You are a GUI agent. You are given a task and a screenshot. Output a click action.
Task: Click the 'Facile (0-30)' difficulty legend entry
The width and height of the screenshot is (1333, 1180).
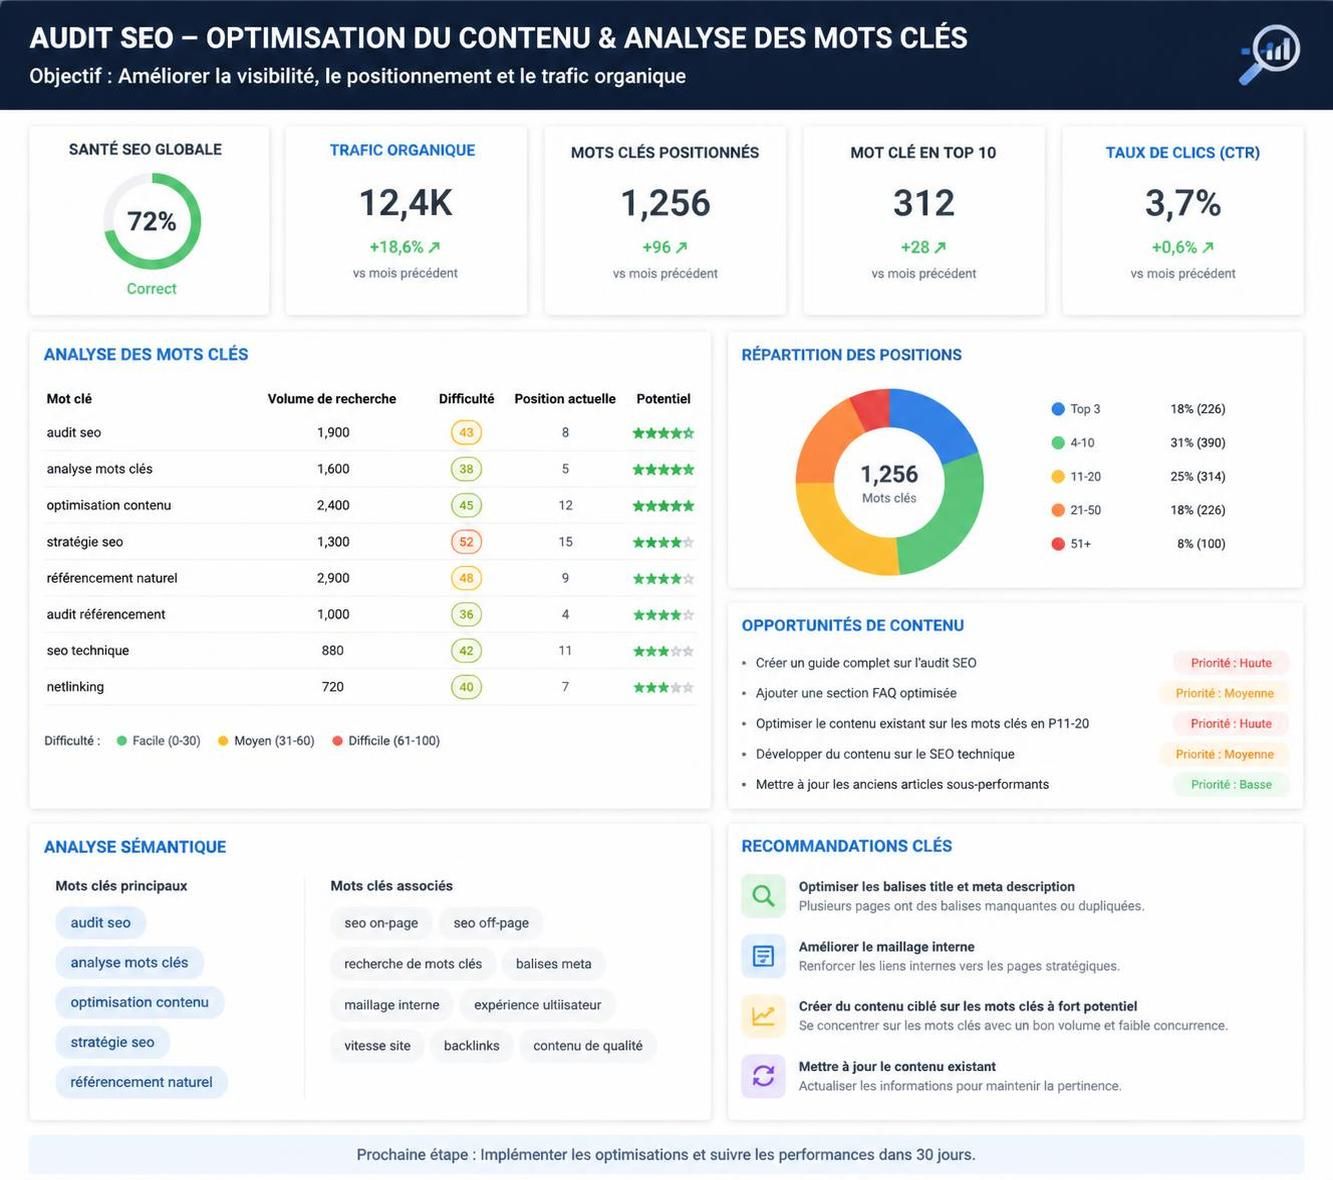click(x=159, y=741)
